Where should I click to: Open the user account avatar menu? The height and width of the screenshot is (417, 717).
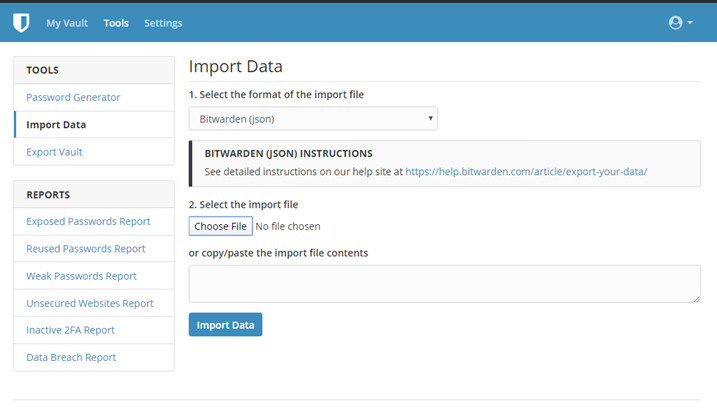680,22
